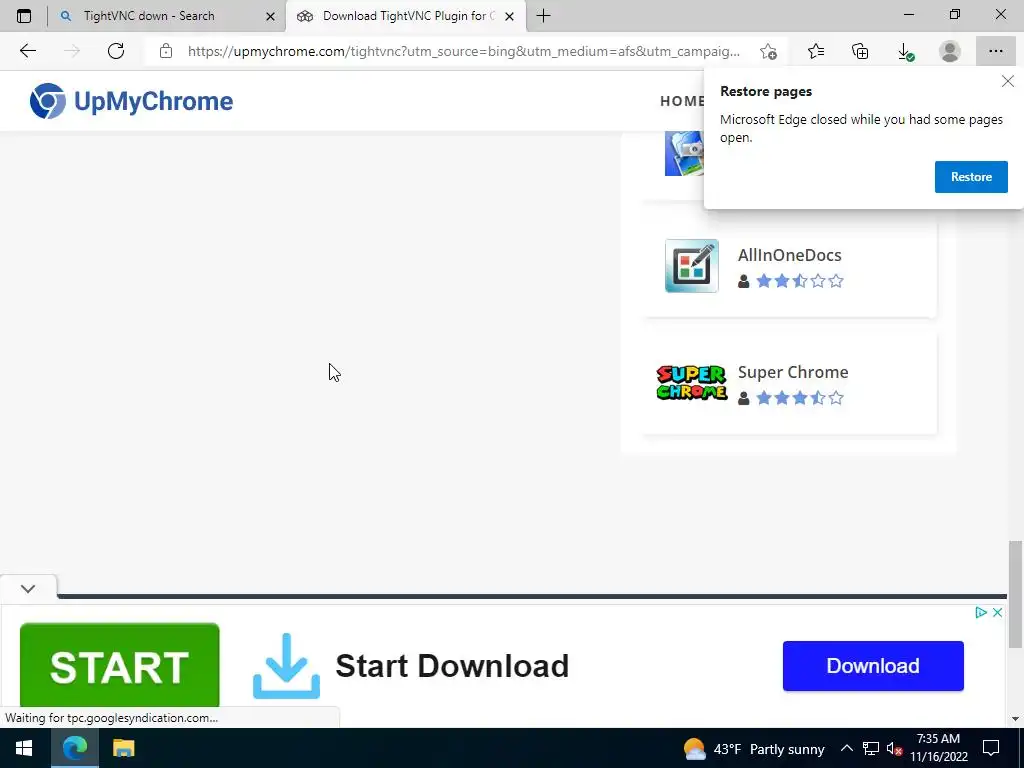Show Downloads panel
The width and height of the screenshot is (1024, 768).
[905, 51]
